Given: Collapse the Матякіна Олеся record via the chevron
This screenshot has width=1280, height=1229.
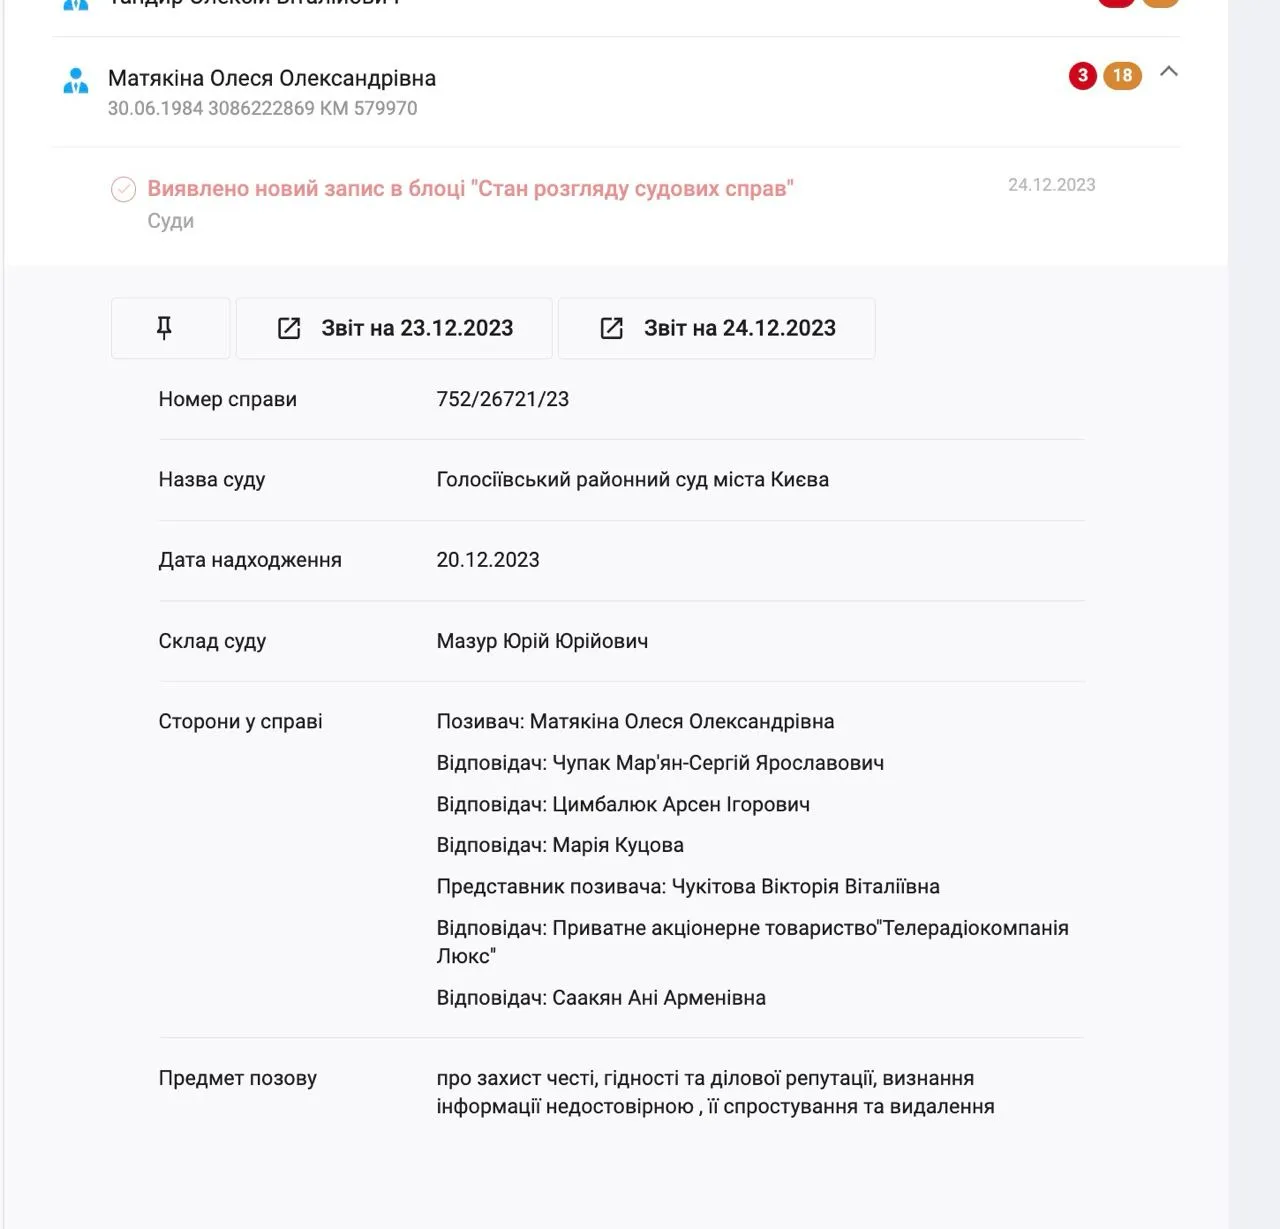Looking at the screenshot, I should click(1168, 73).
